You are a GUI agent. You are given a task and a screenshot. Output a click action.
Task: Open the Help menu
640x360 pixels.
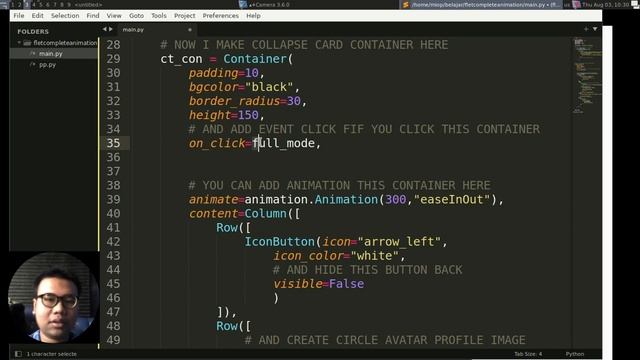(253, 16)
